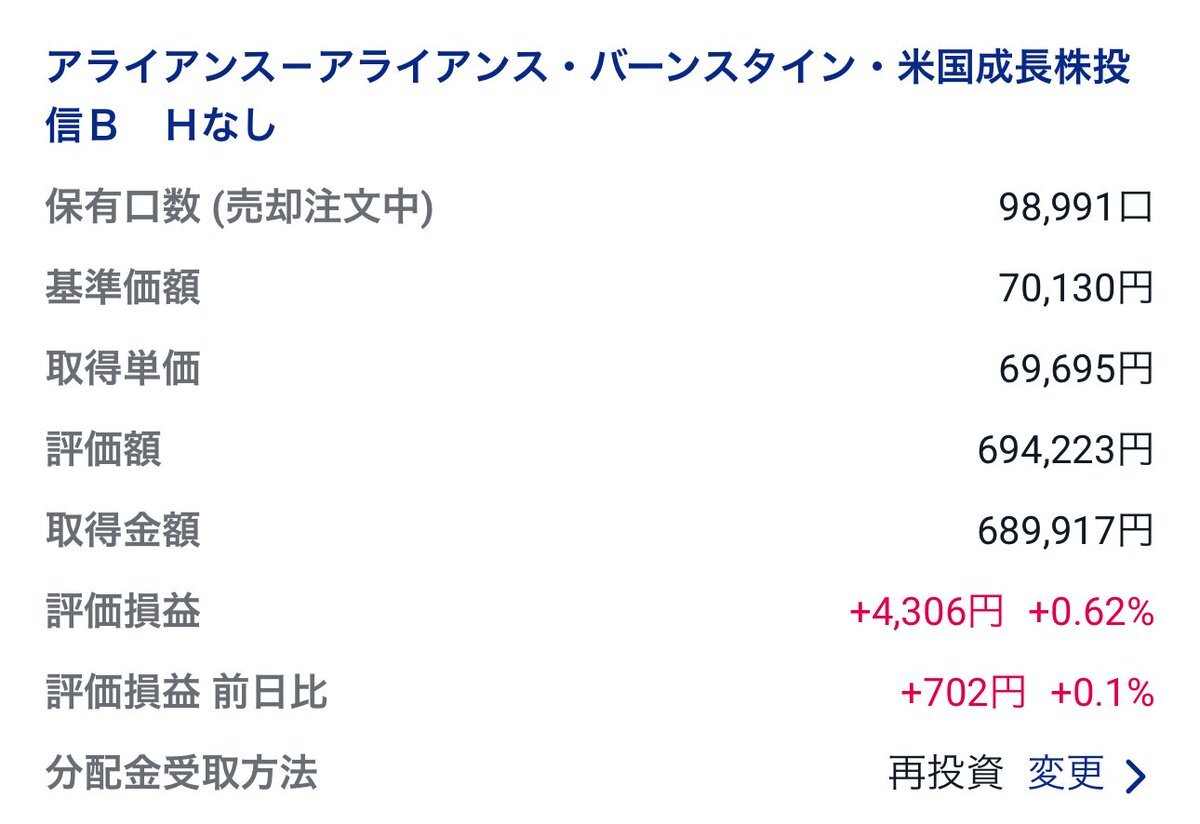The image size is (1200, 824).
Task: Click the 70,130円 base price value
Action: [1076, 288]
